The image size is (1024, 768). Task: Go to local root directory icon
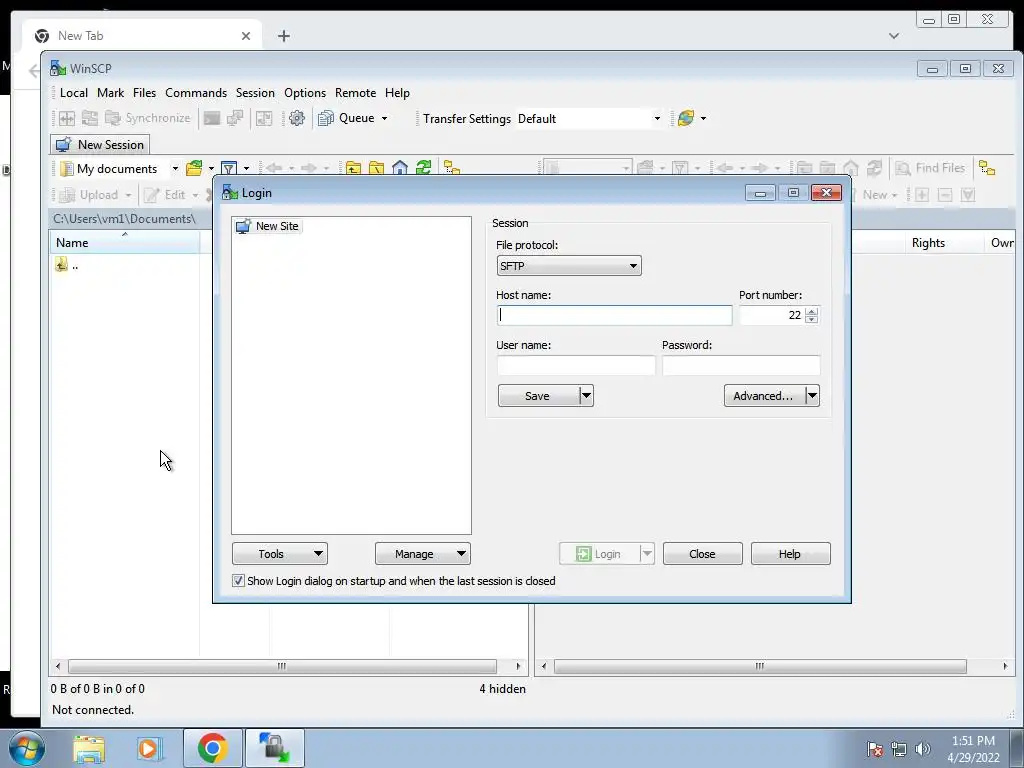pyautogui.click(x=376, y=168)
